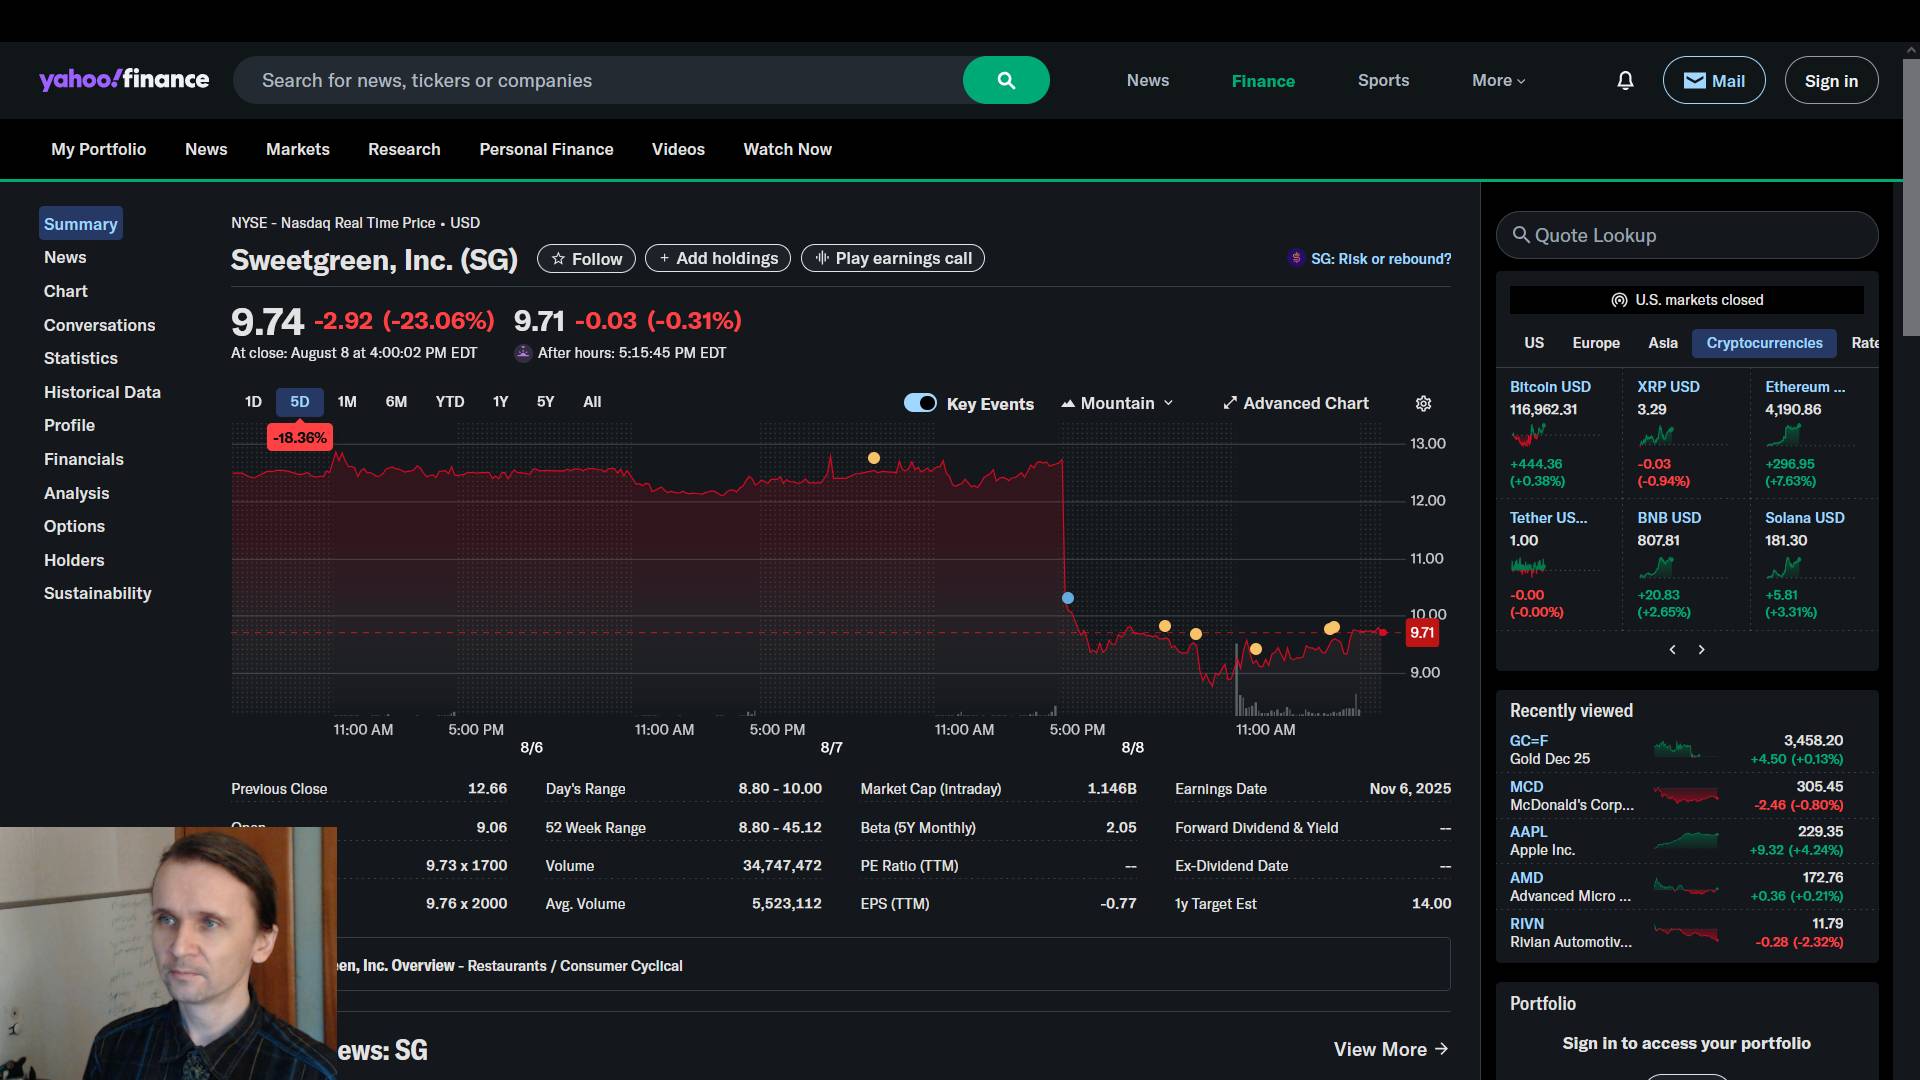This screenshot has width=1920, height=1080.
Task: Open the notifications bell
Action: (1625, 80)
